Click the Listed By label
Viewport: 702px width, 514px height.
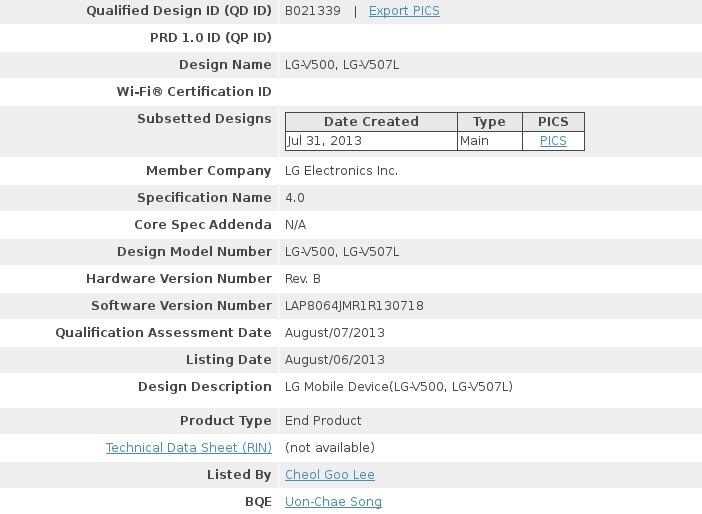(239, 475)
